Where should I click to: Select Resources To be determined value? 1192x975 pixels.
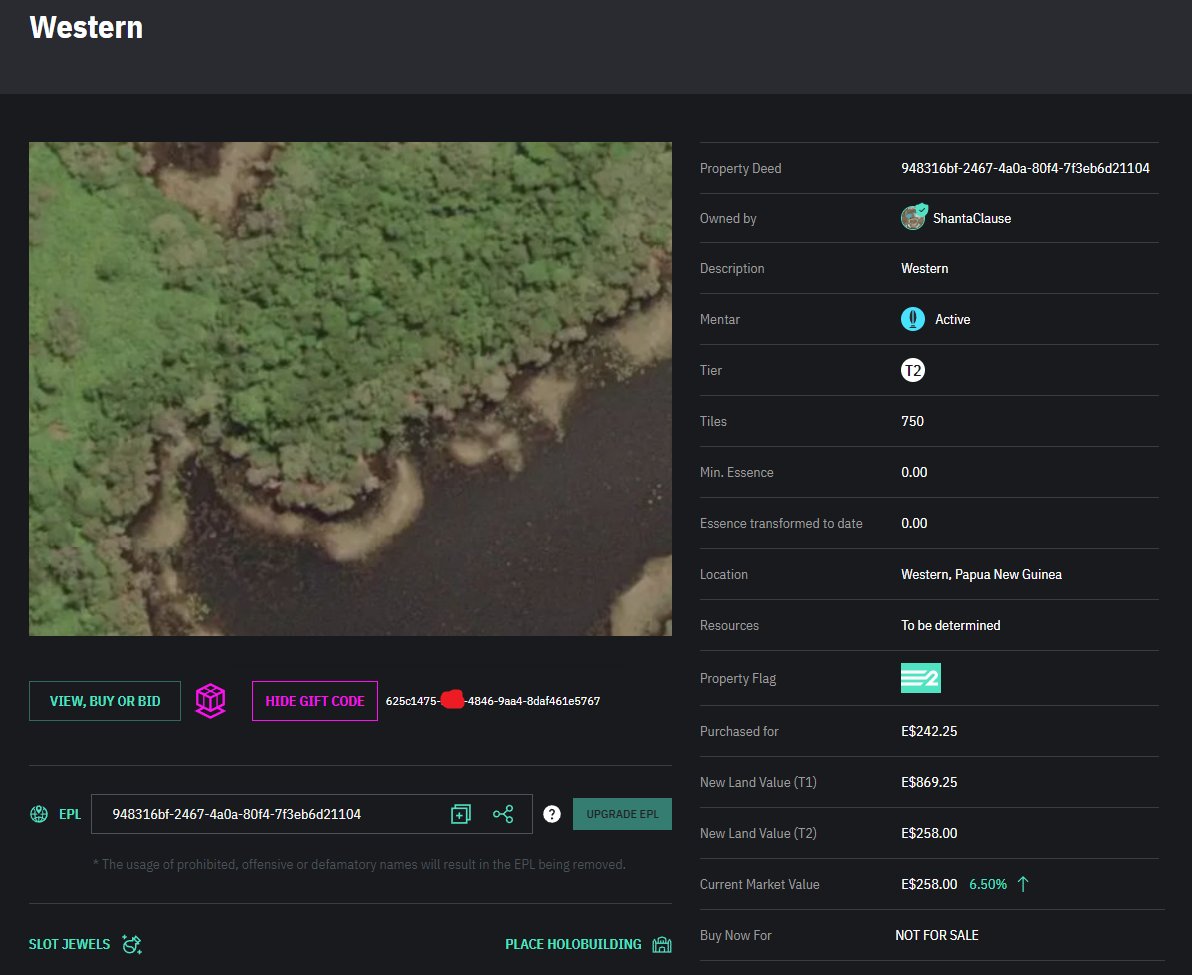950,625
